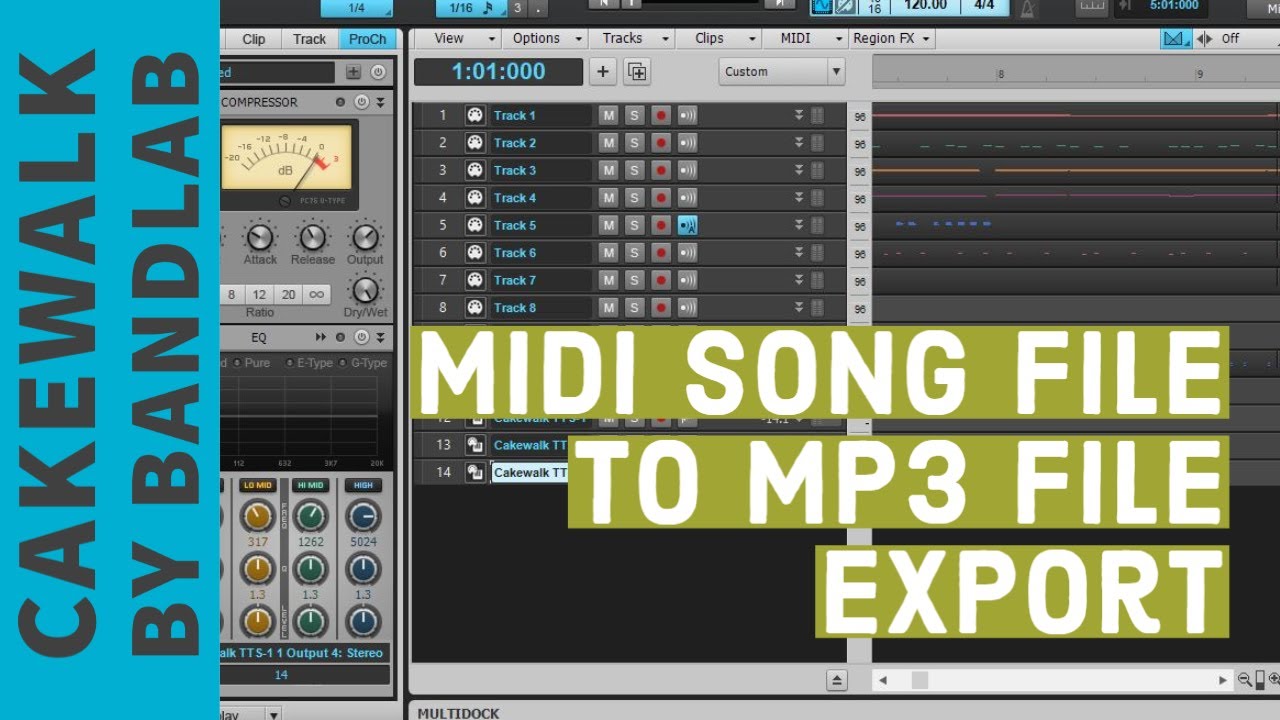Click the snap-to-grid icon above timeline
This screenshot has height=720, width=1280.
[1176, 38]
